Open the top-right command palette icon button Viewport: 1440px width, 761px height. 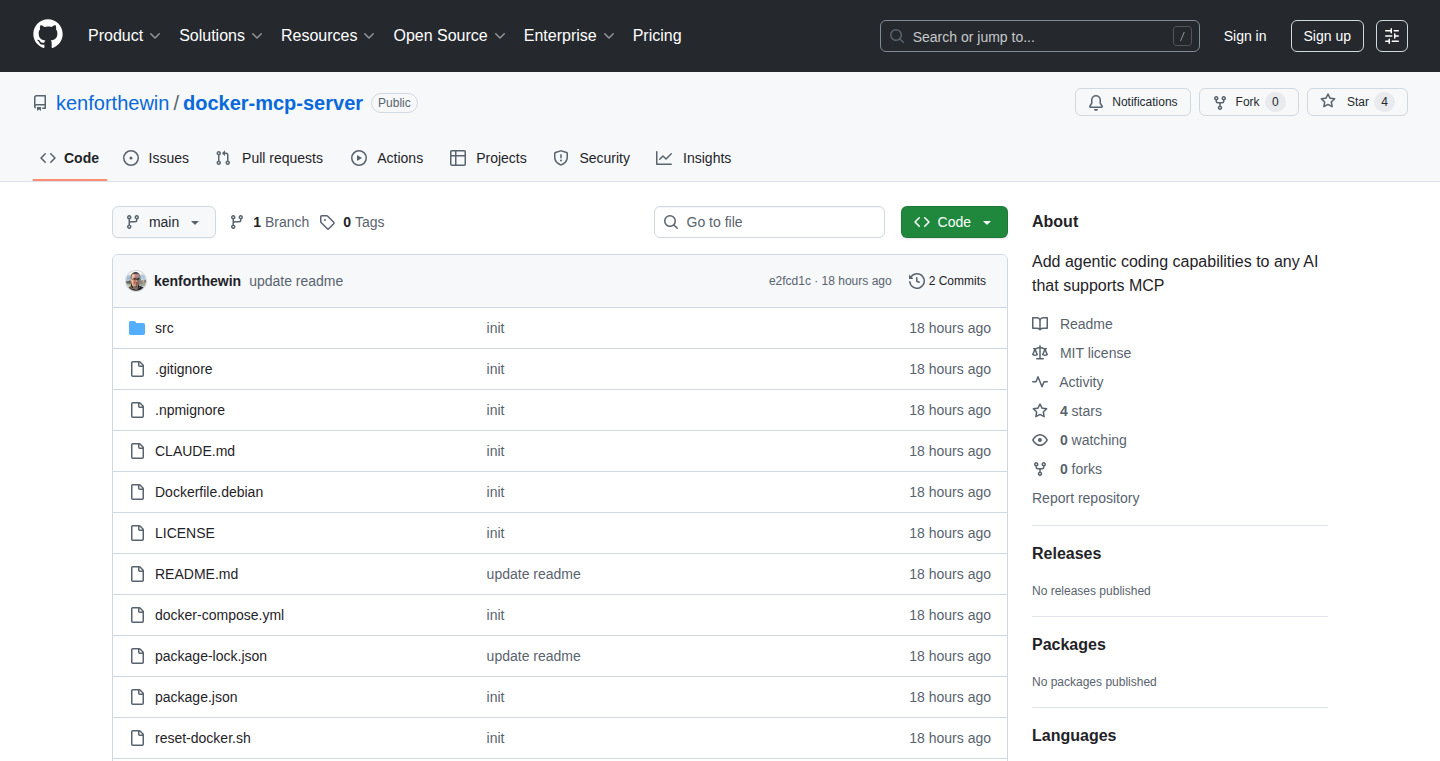(1392, 36)
